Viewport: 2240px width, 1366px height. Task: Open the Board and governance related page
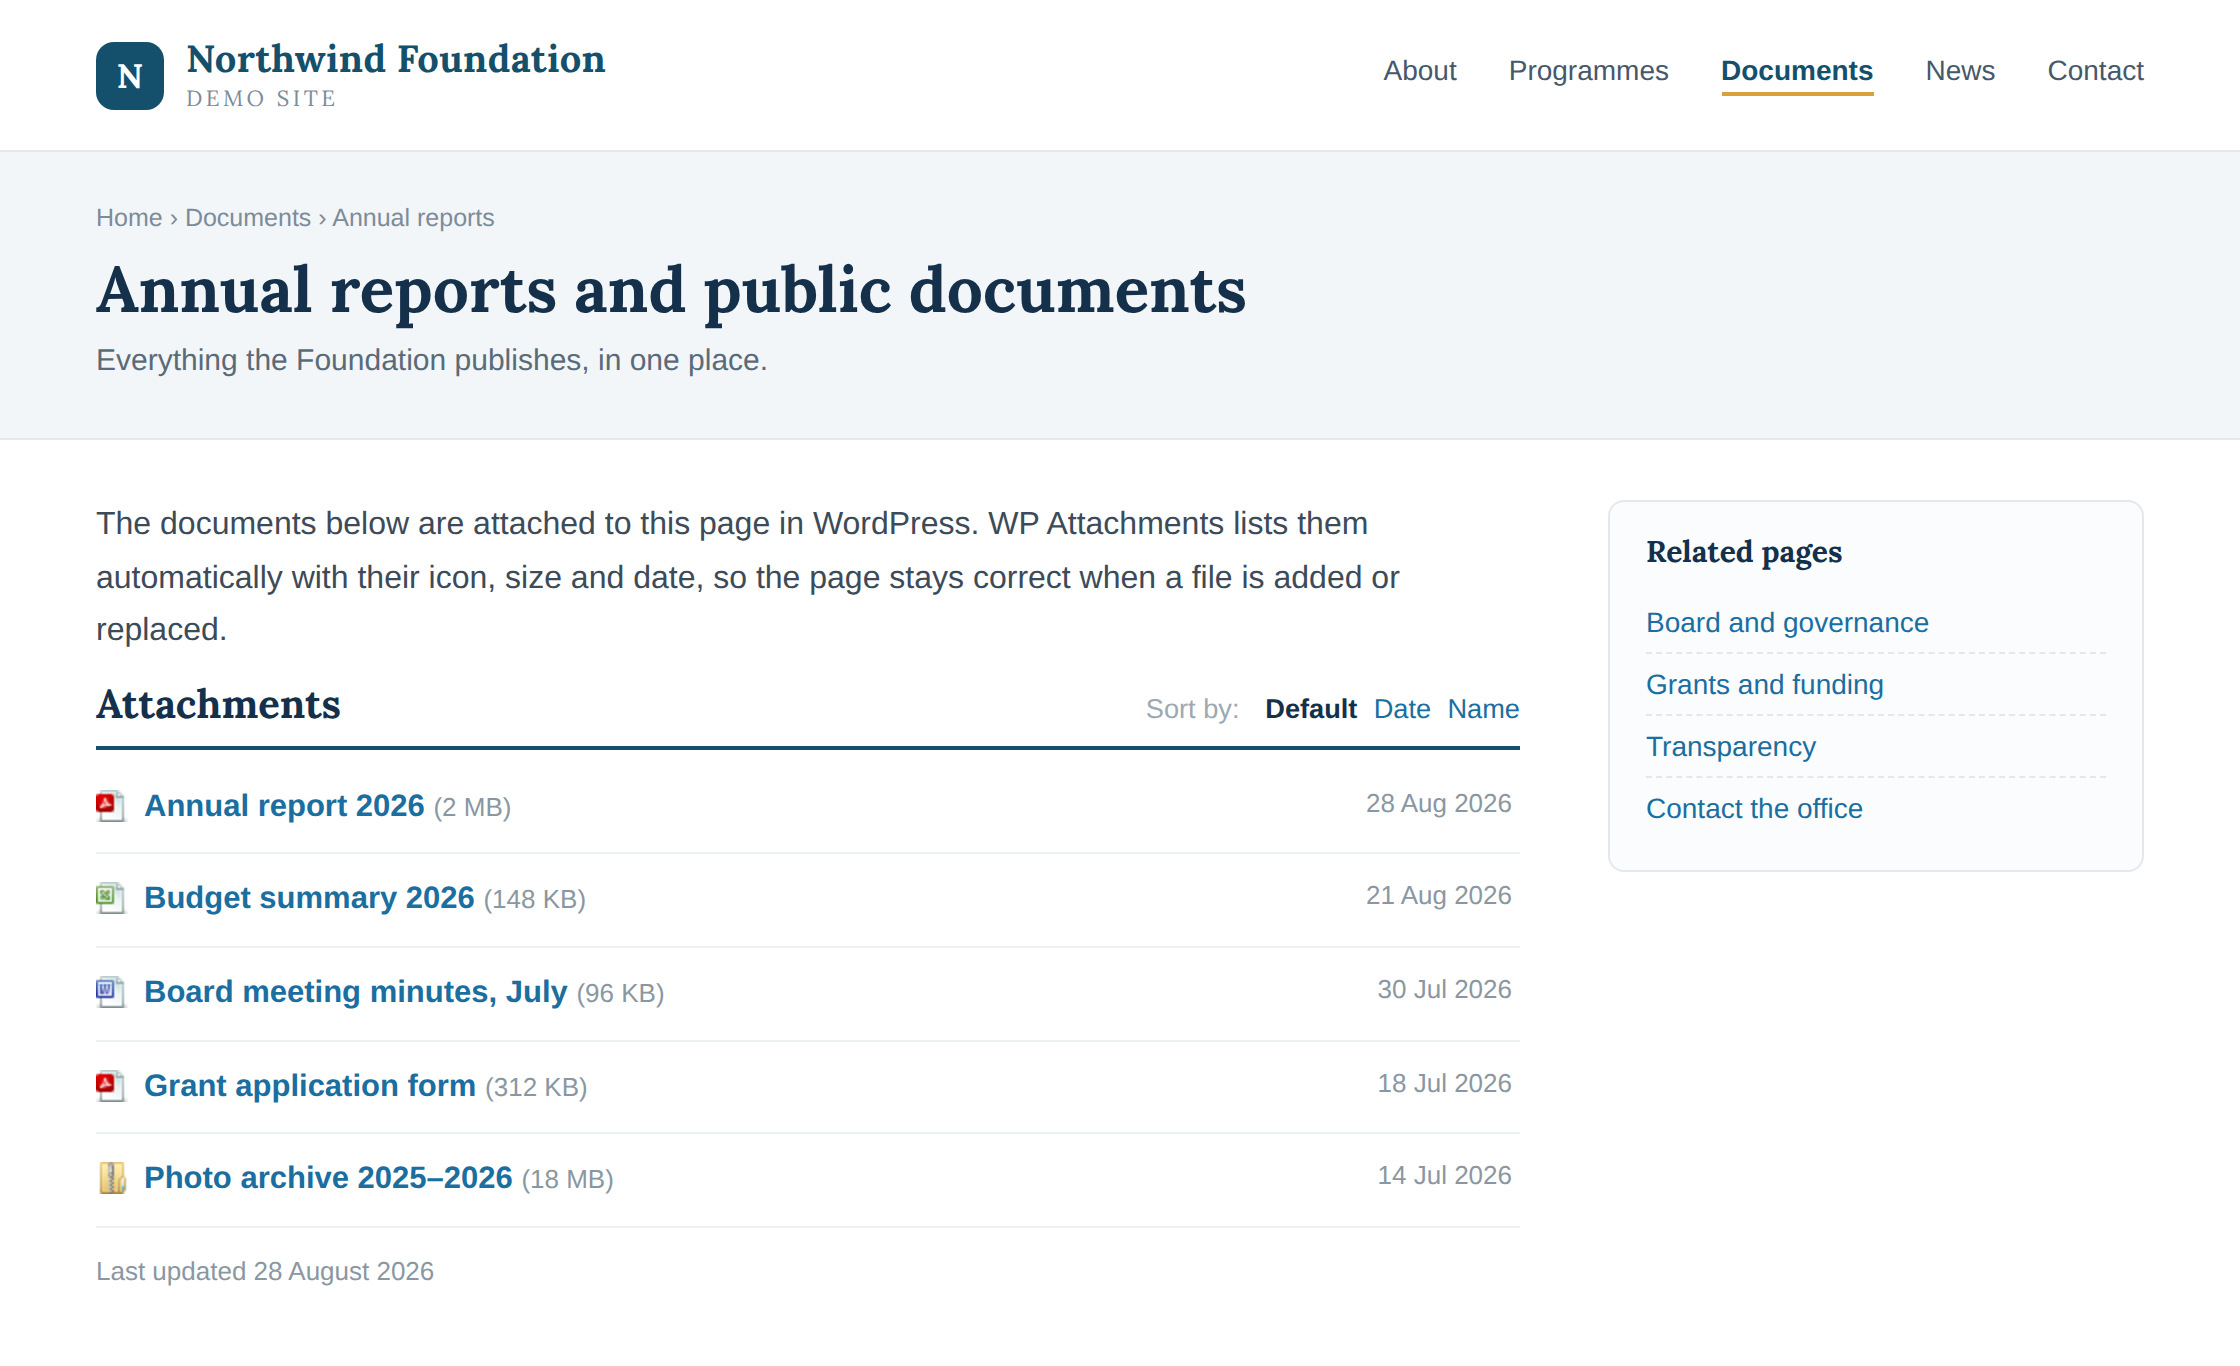[x=1787, y=623]
